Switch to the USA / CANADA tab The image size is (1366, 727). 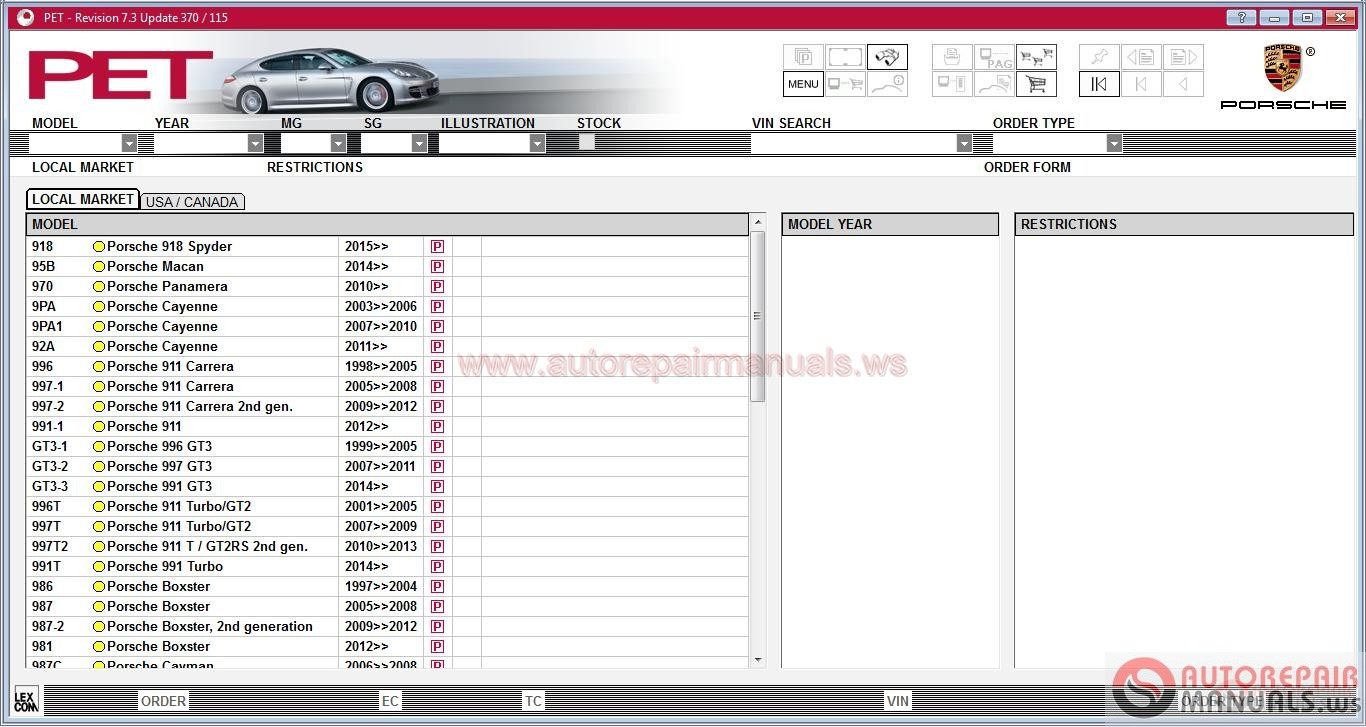point(192,202)
